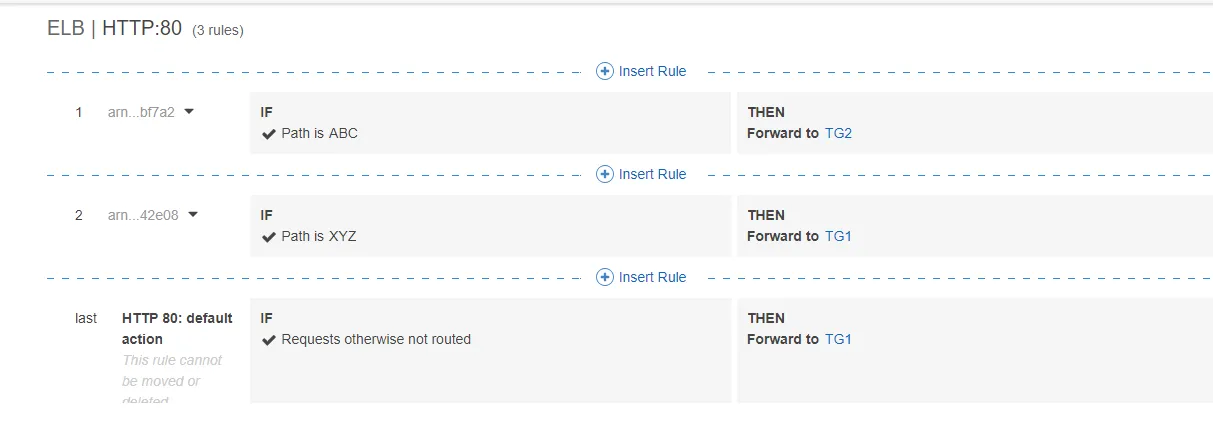Click the HTTP 80: default action label
The image size is (1213, 426).
pos(177,328)
